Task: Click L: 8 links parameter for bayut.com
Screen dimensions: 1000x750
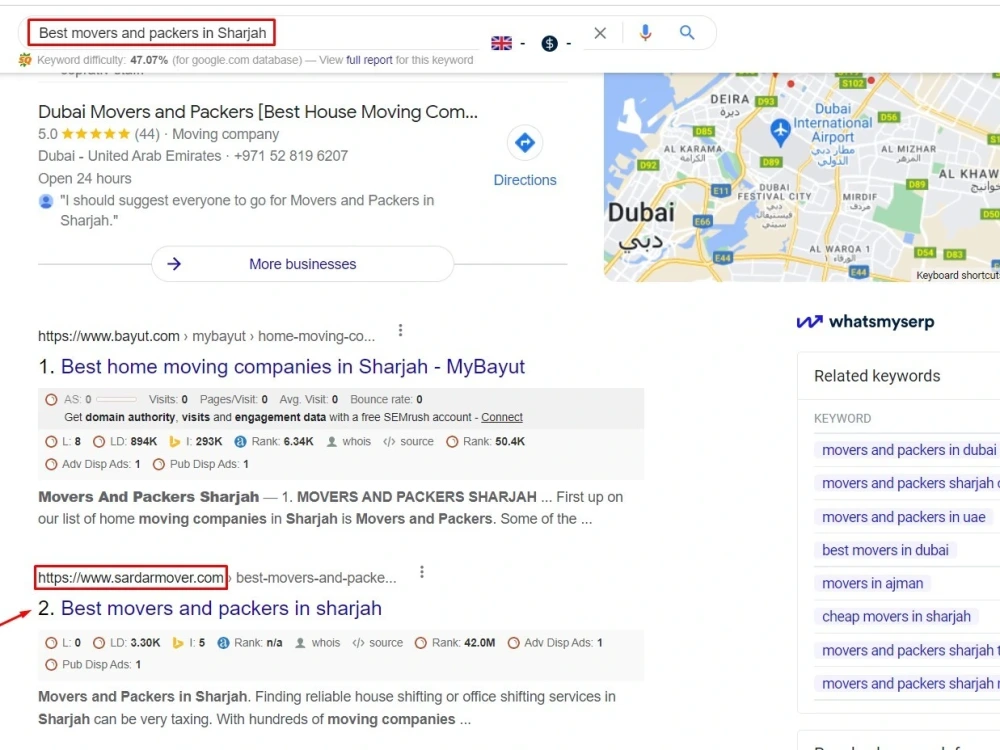Action: [x=63, y=441]
